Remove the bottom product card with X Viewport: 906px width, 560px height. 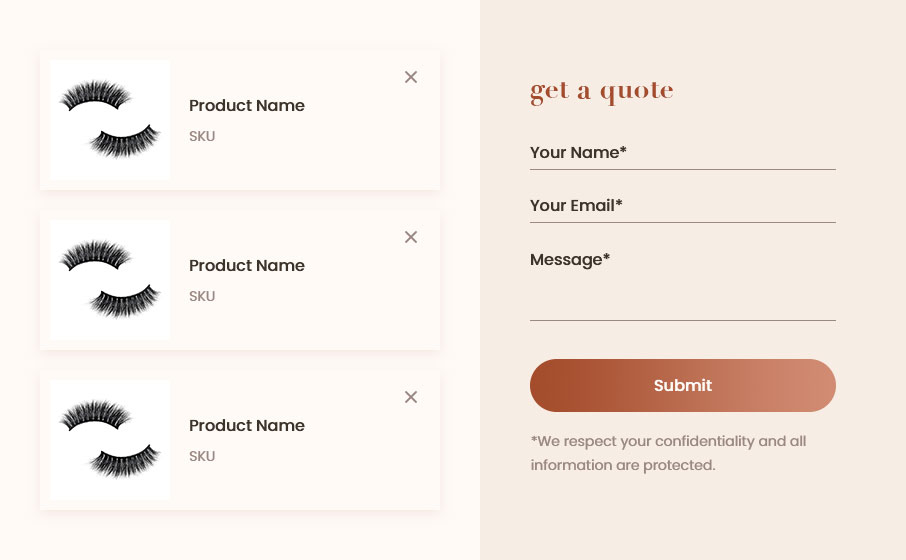(x=411, y=397)
